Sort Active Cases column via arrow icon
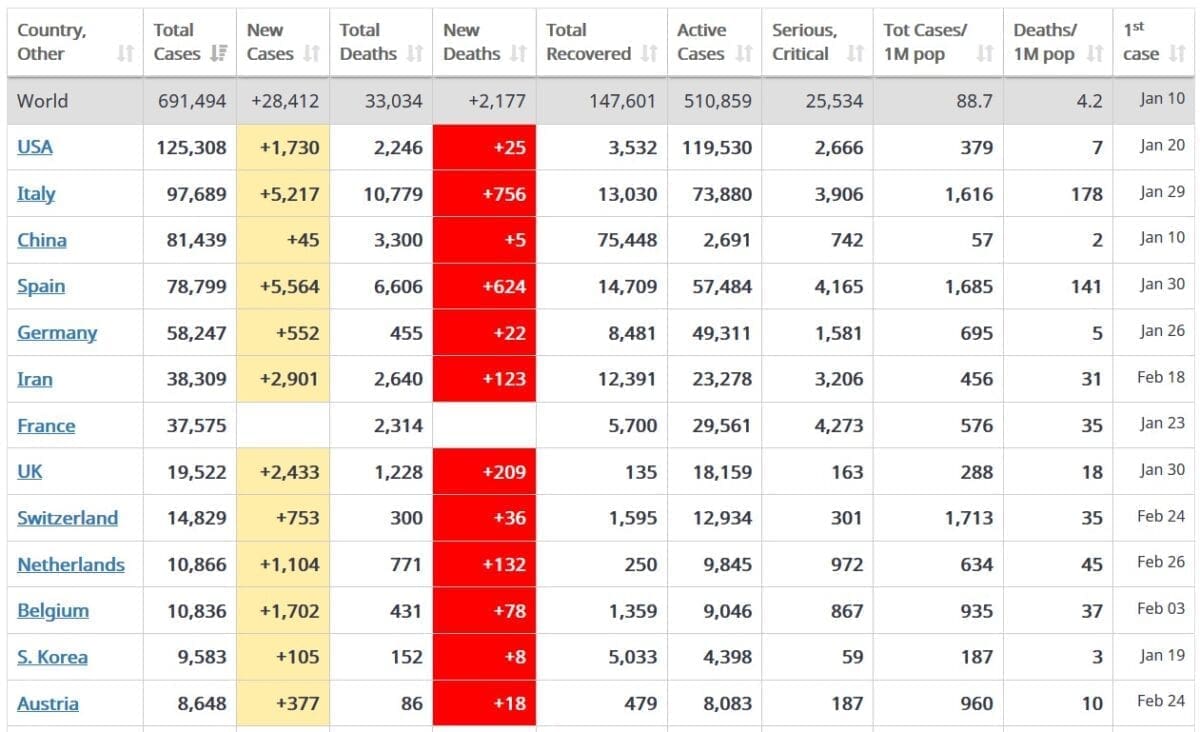The height and width of the screenshot is (732, 1200). click(x=744, y=55)
